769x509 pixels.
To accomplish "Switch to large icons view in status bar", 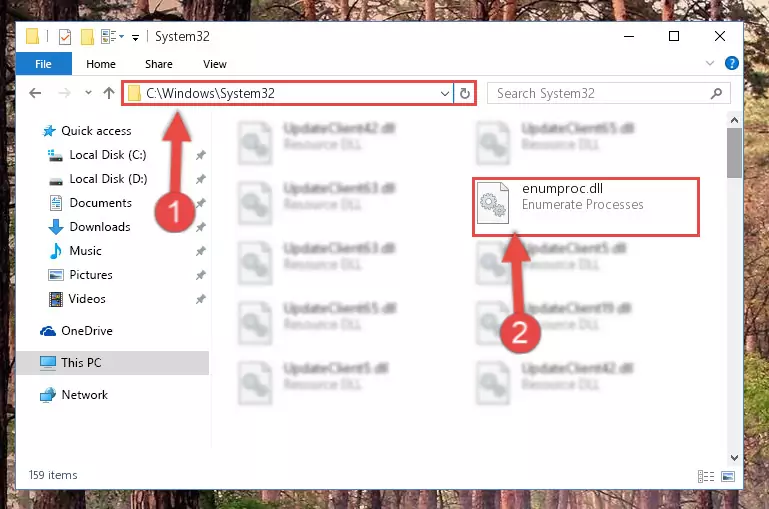I will click(728, 476).
